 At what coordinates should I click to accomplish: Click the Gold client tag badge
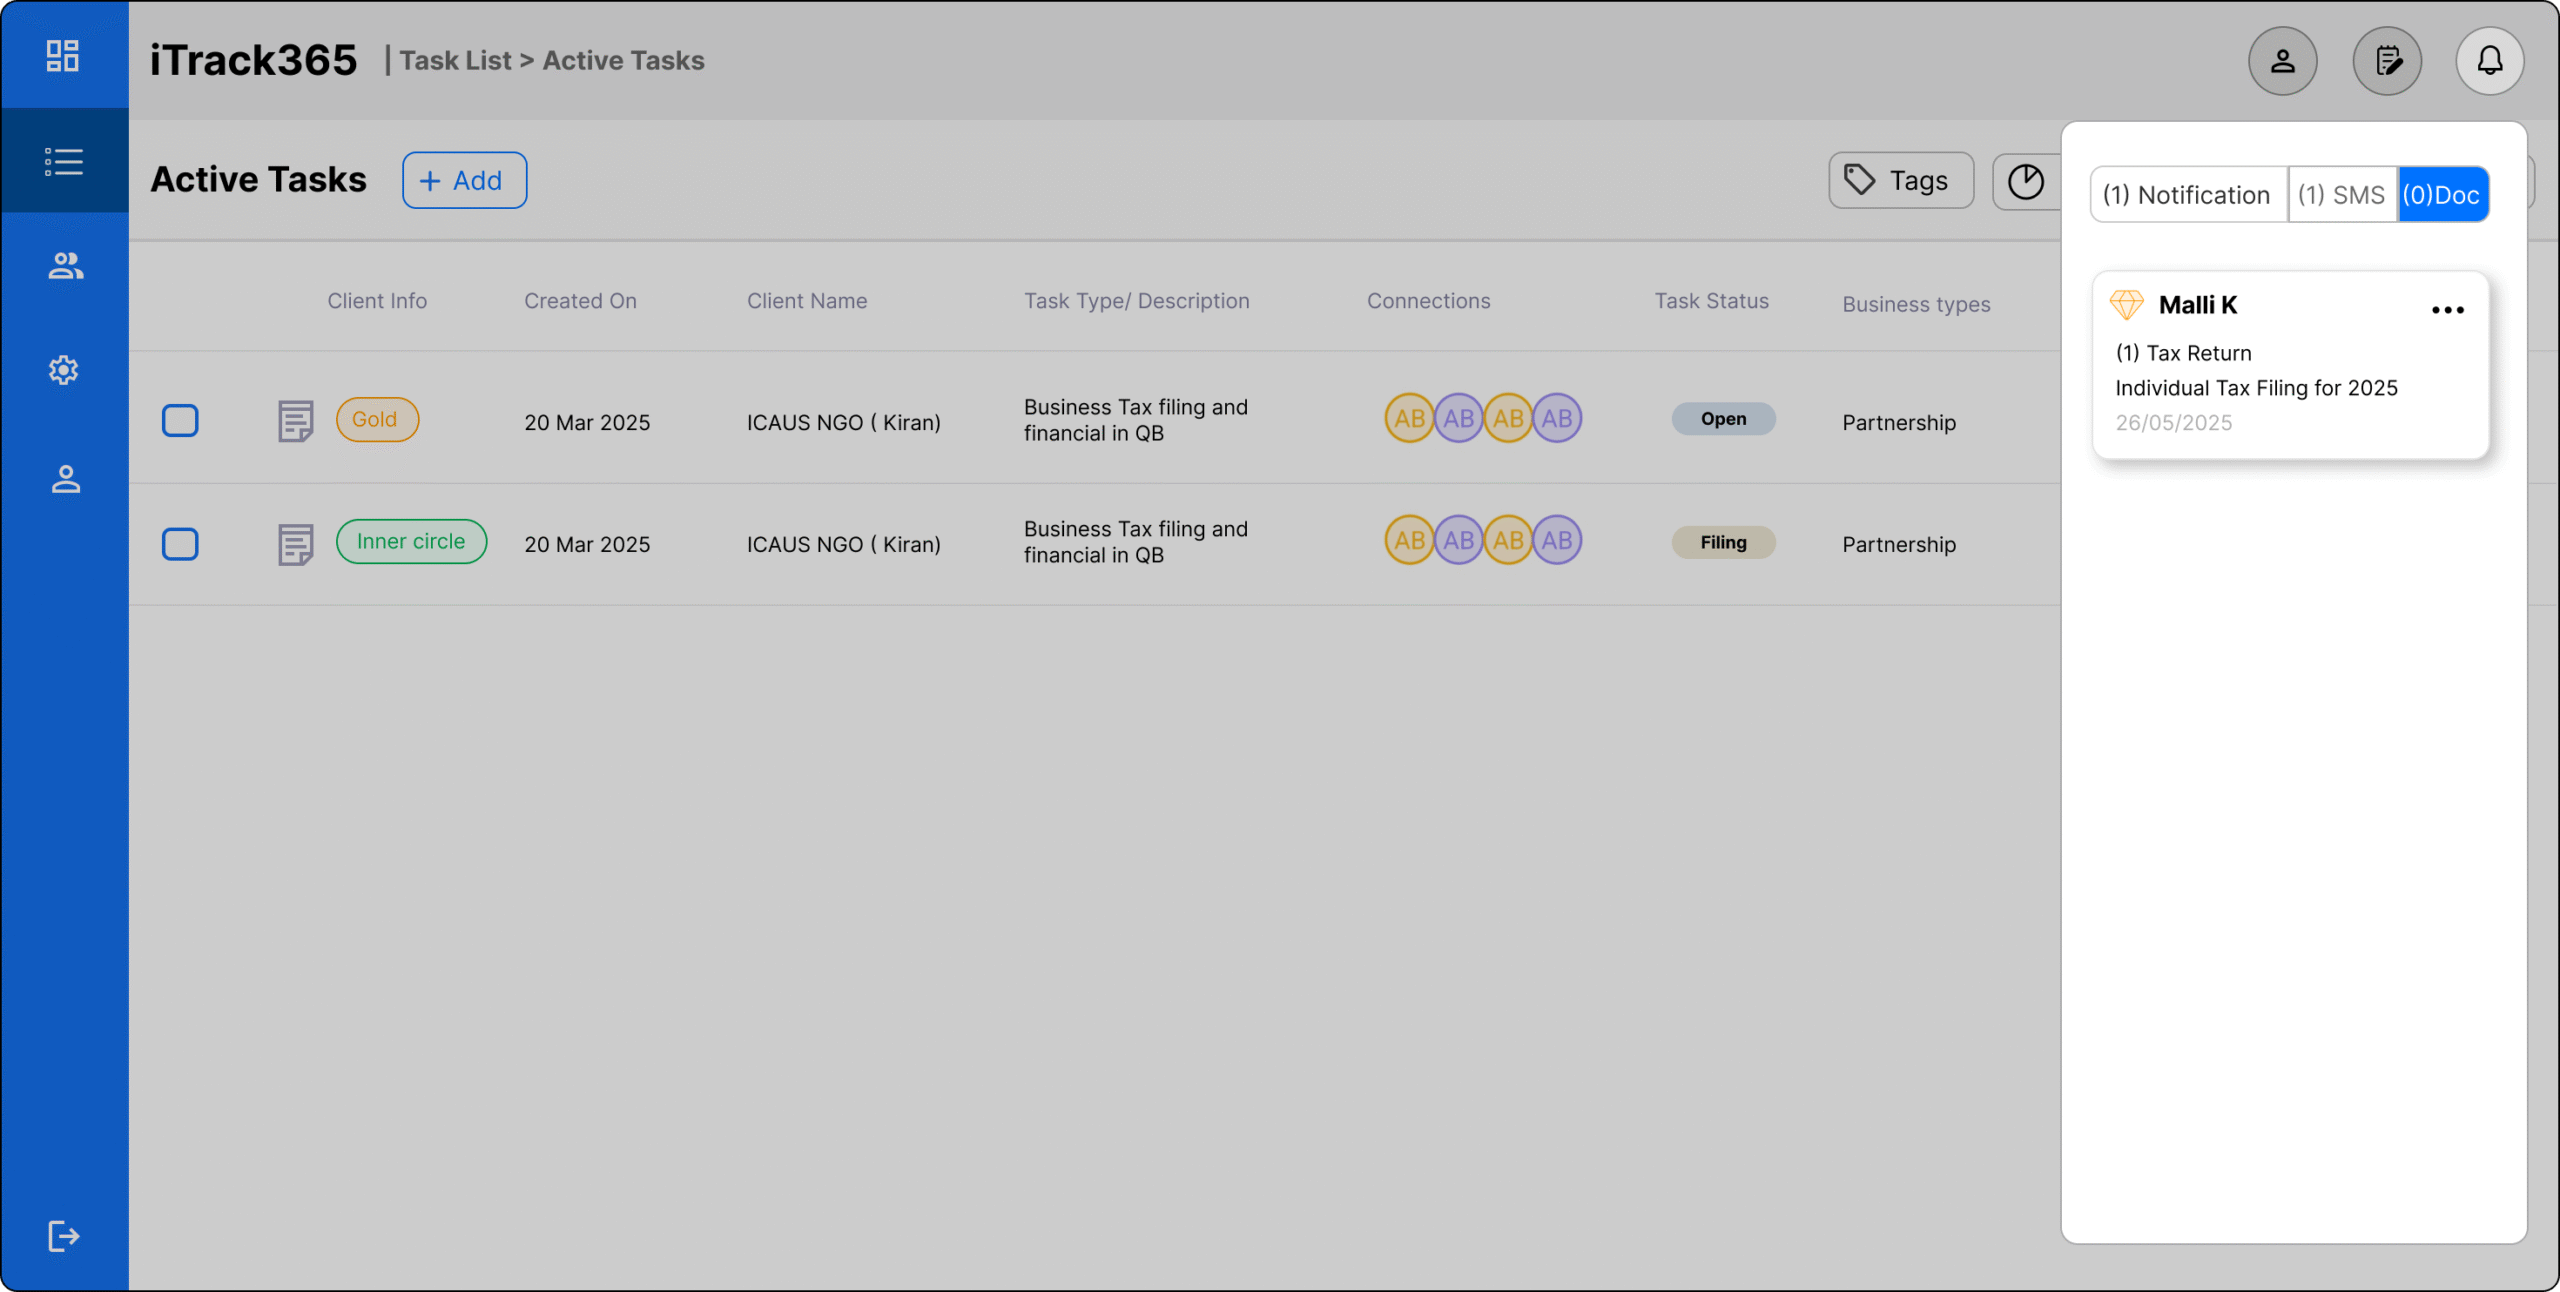(376, 420)
